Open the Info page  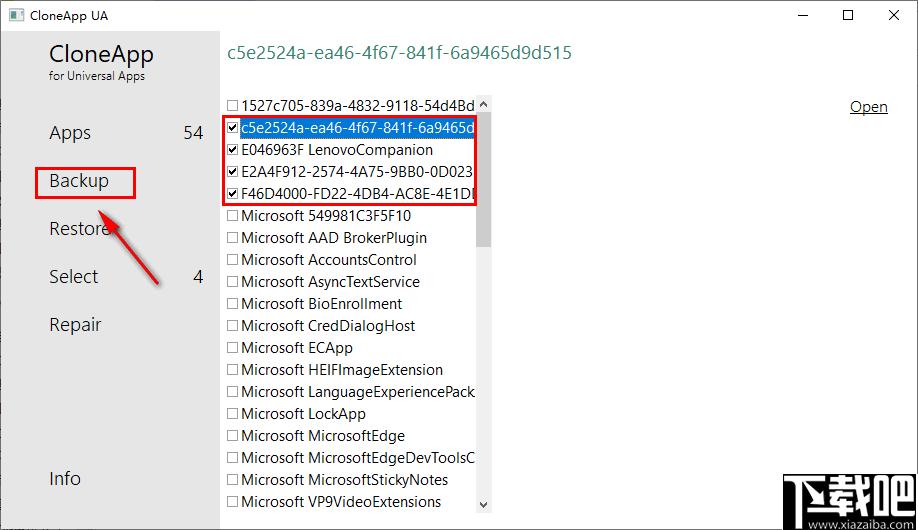[65, 478]
